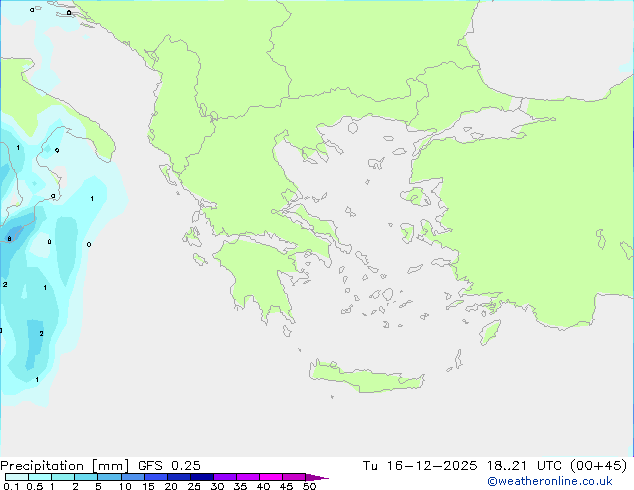
Task: Click the '0.1' legend scale label
Action: (11, 486)
